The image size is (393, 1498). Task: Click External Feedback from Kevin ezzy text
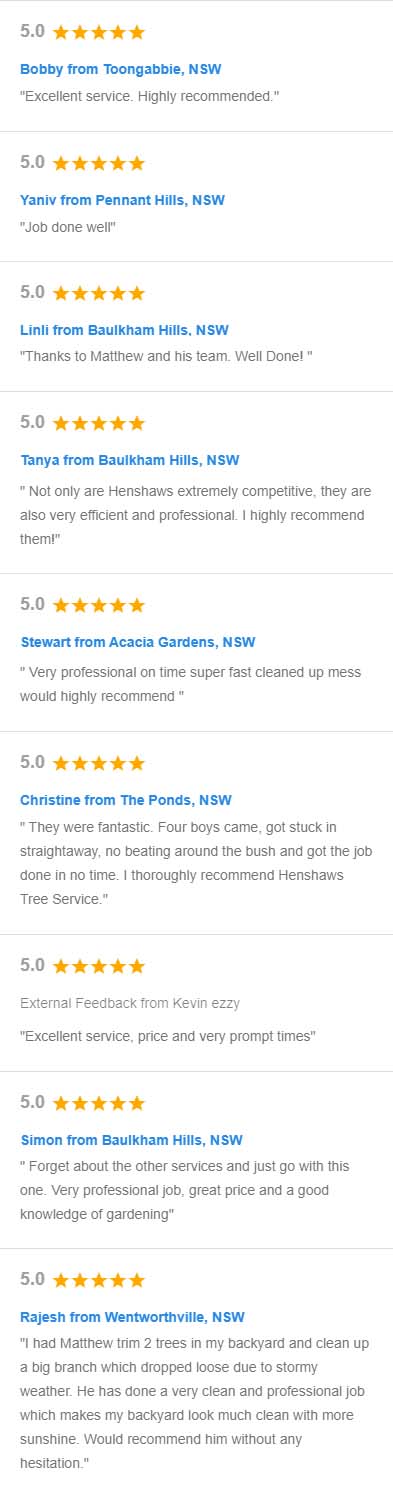(130, 1003)
